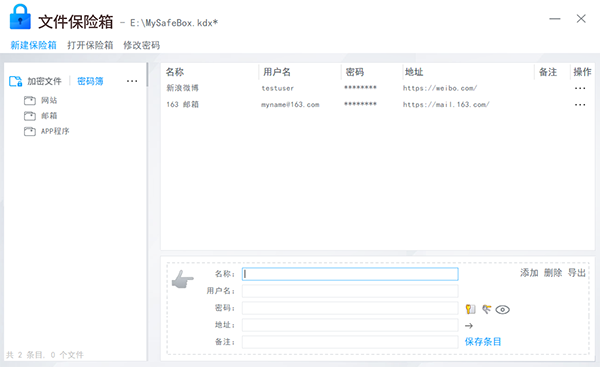Viewport: 600px width, 367px height.
Task: Click the password generator key icon
Action: (x=470, y=309)
